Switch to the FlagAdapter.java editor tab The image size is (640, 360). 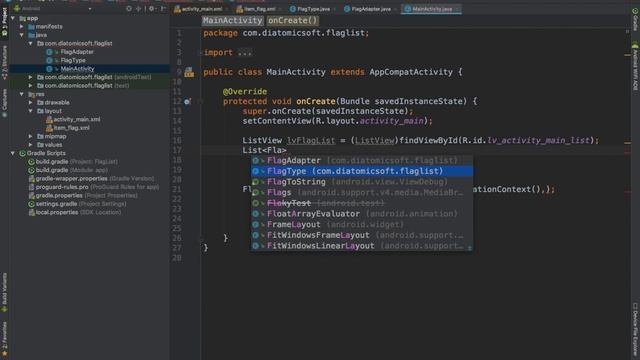371,9
